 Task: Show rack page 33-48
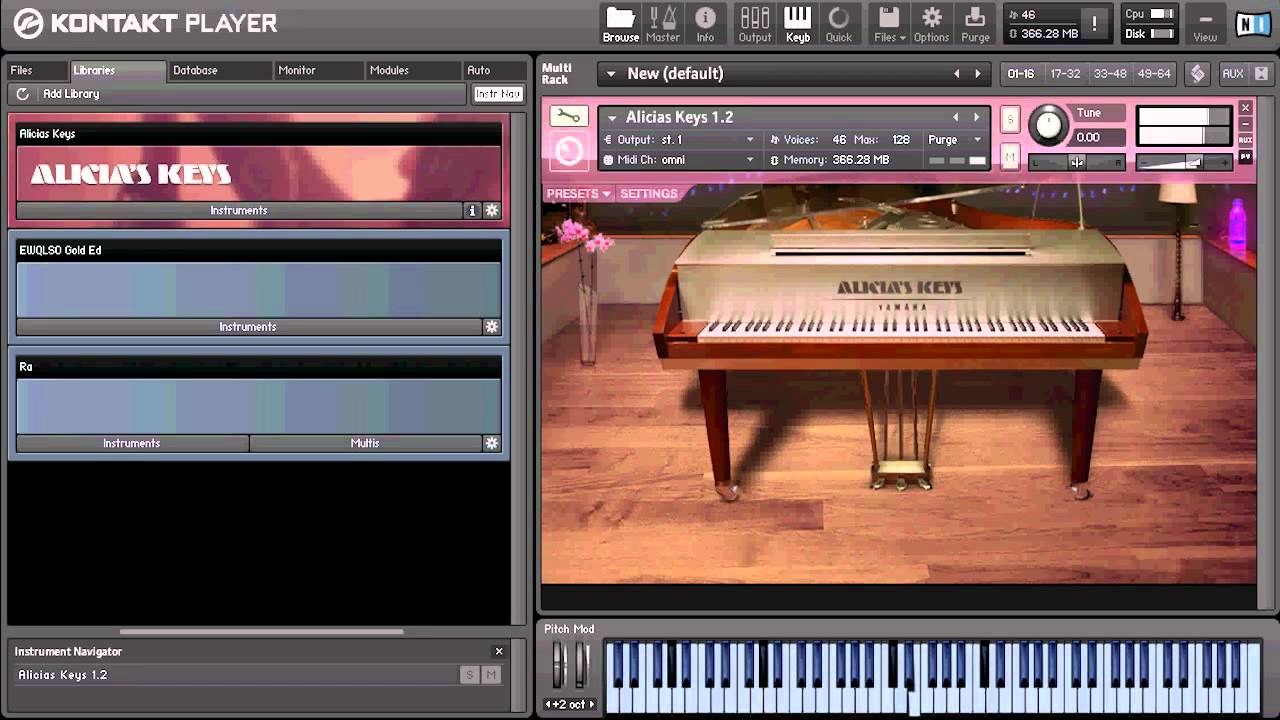tap(1110, 74)
